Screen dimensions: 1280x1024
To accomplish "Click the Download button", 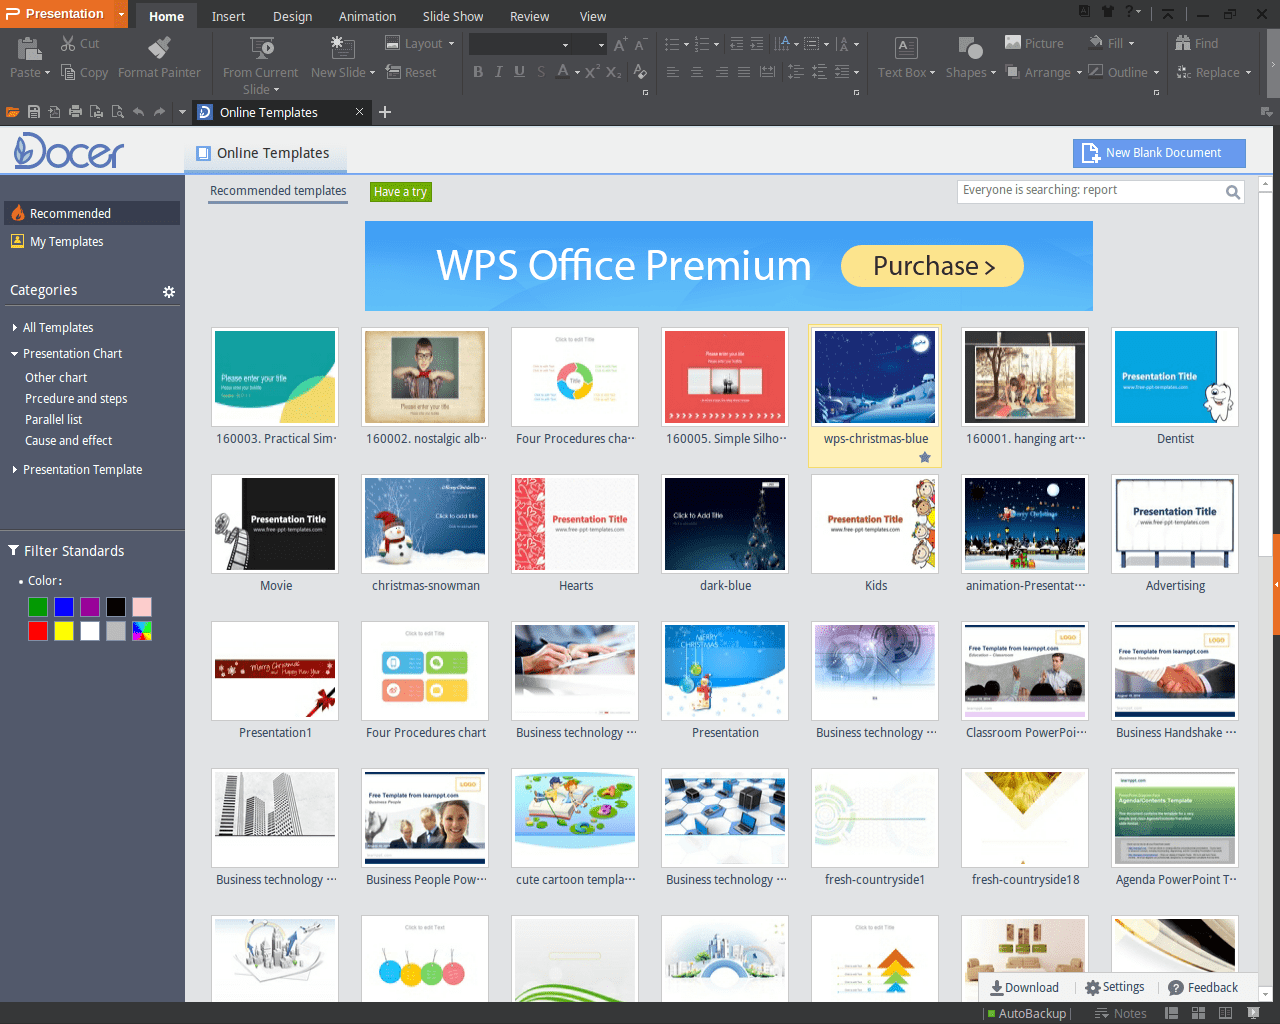I will click(x=1024, y=988).
